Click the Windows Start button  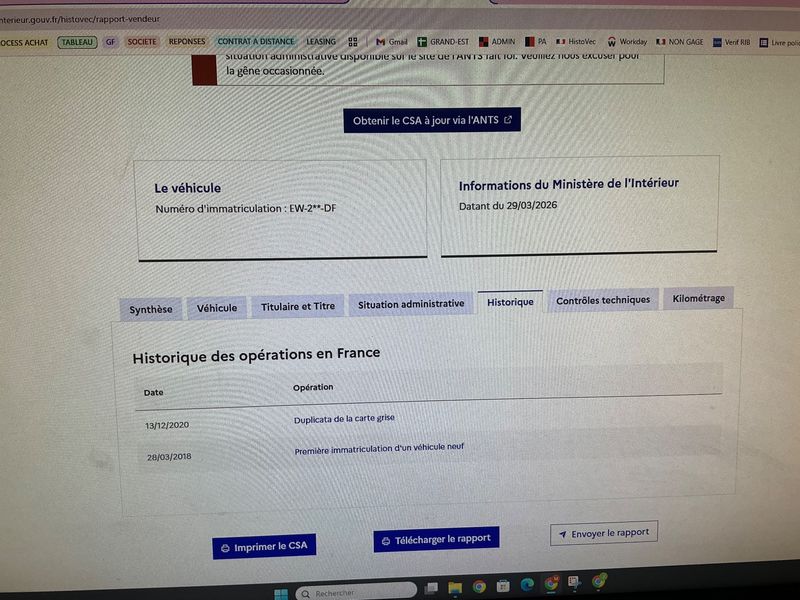(281, 594)
